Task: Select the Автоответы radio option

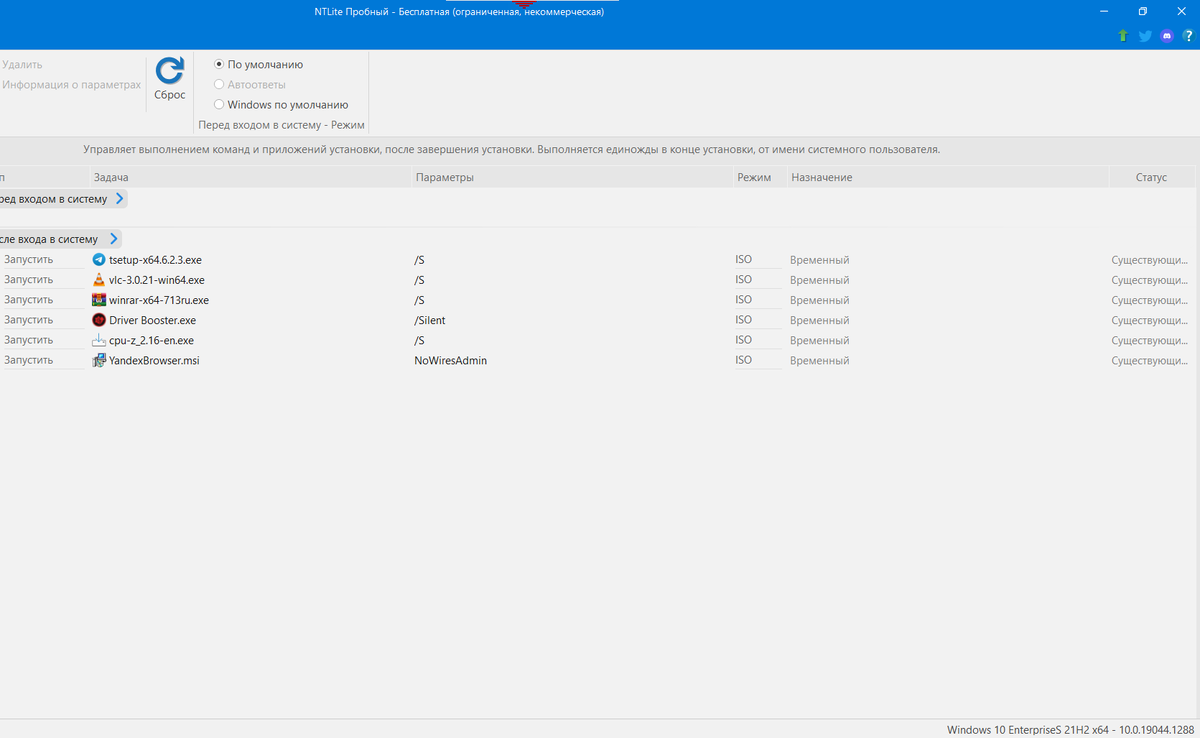Action: click(x=219, y=84)
